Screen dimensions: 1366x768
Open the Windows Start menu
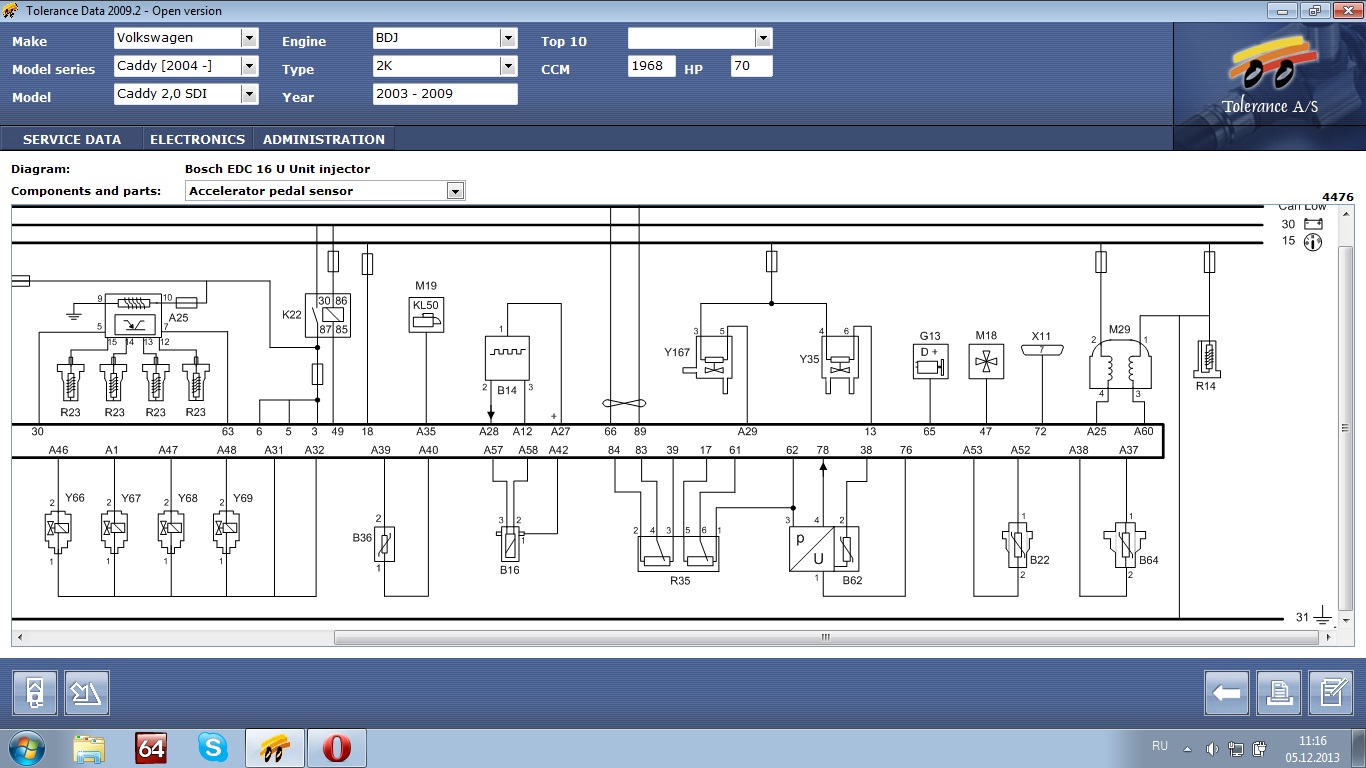[27, 747]
